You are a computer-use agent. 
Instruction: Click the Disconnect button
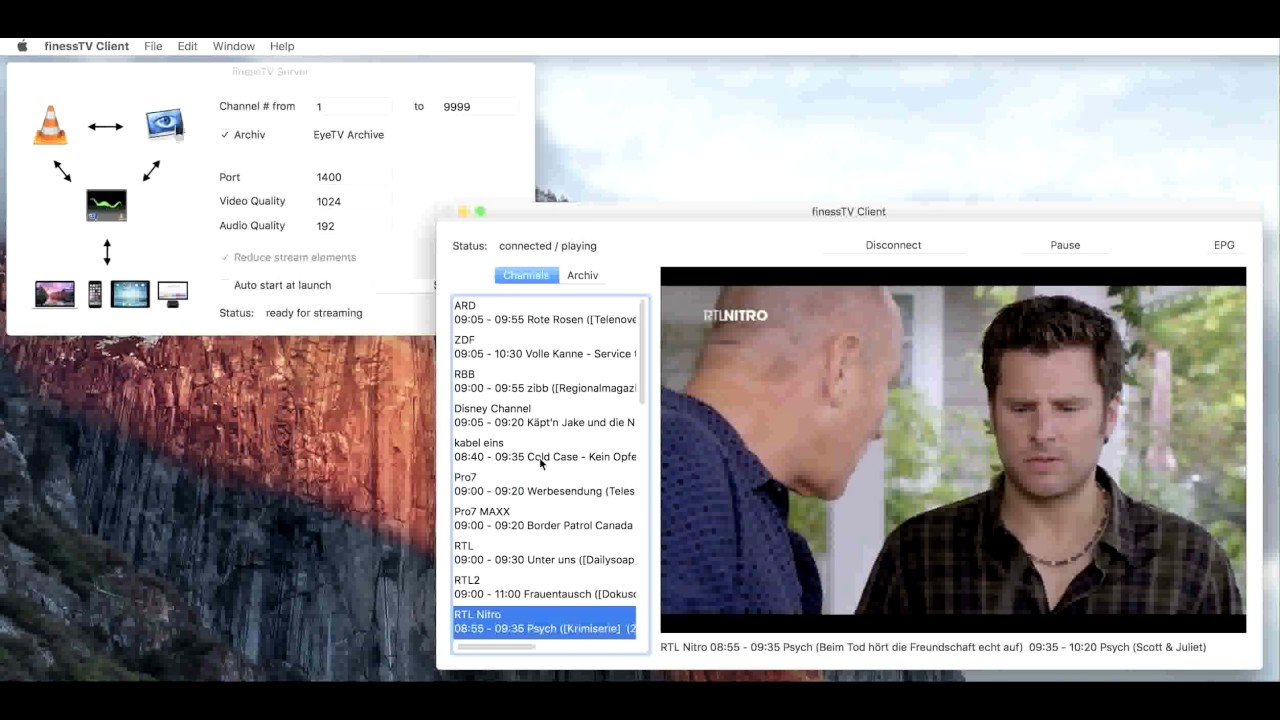[893, 245]
